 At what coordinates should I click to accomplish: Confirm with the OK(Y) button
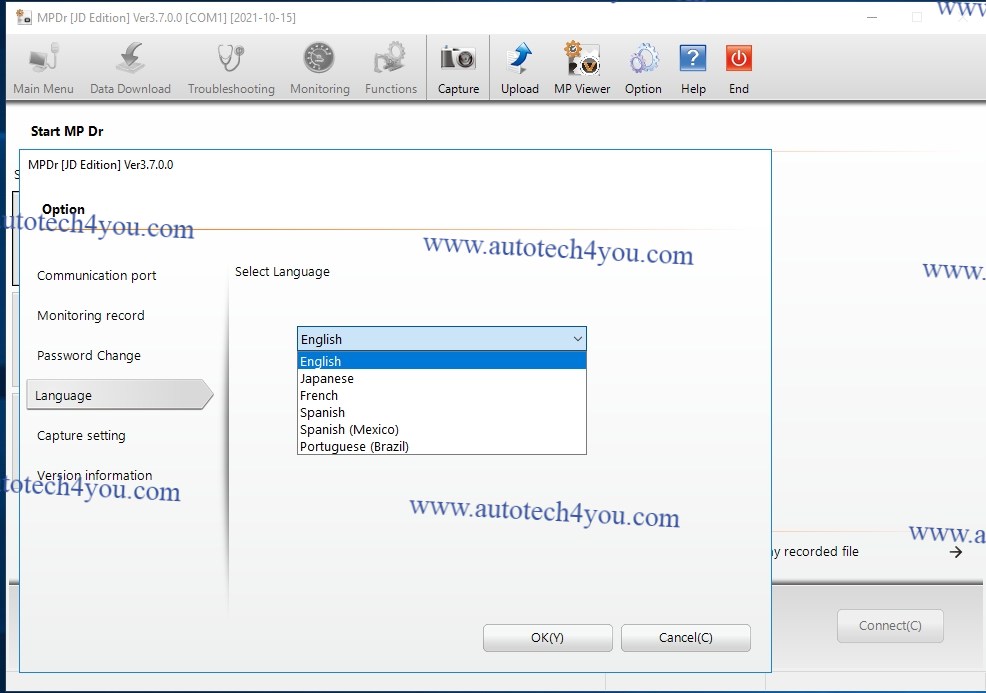[x=547, y=638]
